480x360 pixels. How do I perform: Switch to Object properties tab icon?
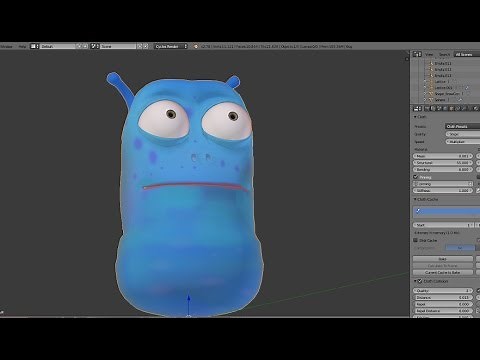click(452, 109)
